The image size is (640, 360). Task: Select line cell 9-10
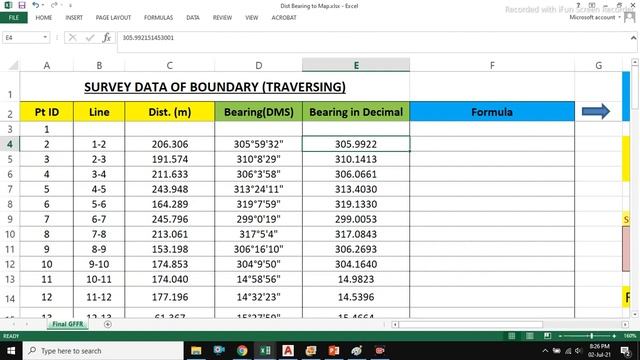click(99, 264)
